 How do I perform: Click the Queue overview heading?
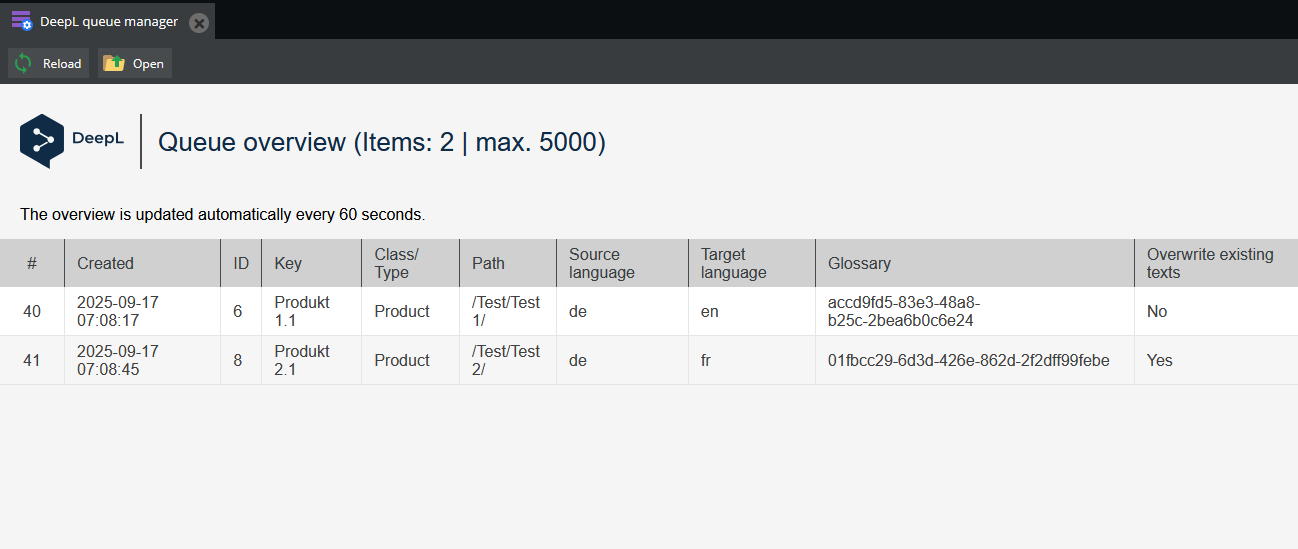click(x=382, y=142)
